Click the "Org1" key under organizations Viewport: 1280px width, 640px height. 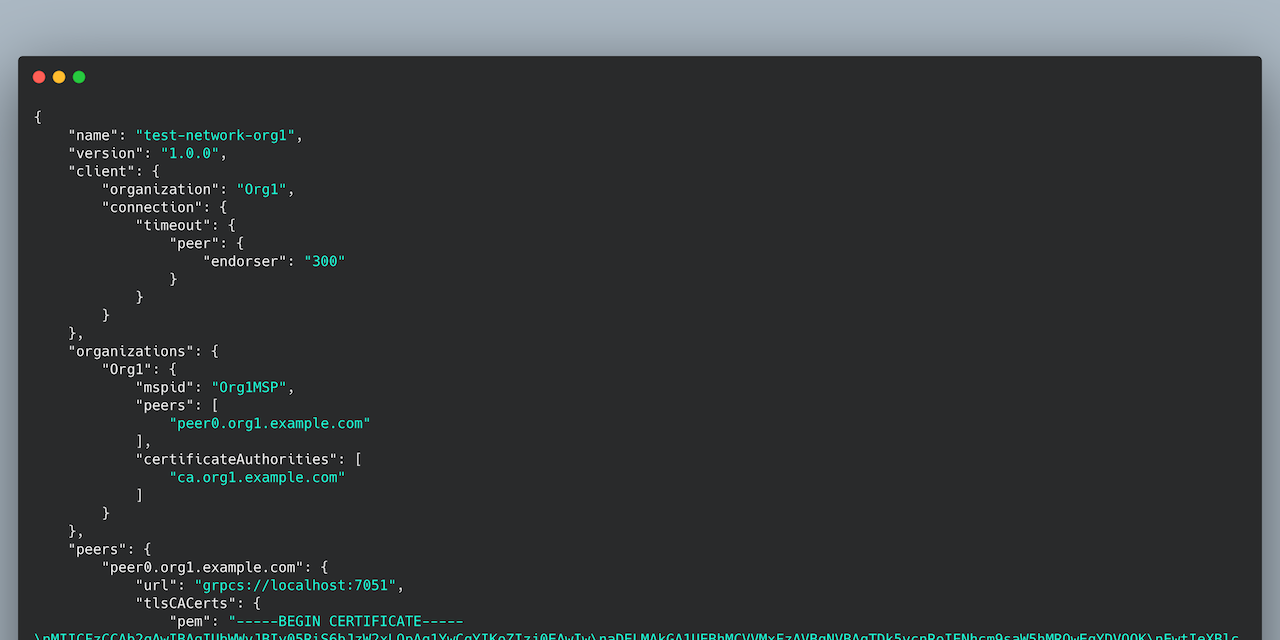coord(127,369)
